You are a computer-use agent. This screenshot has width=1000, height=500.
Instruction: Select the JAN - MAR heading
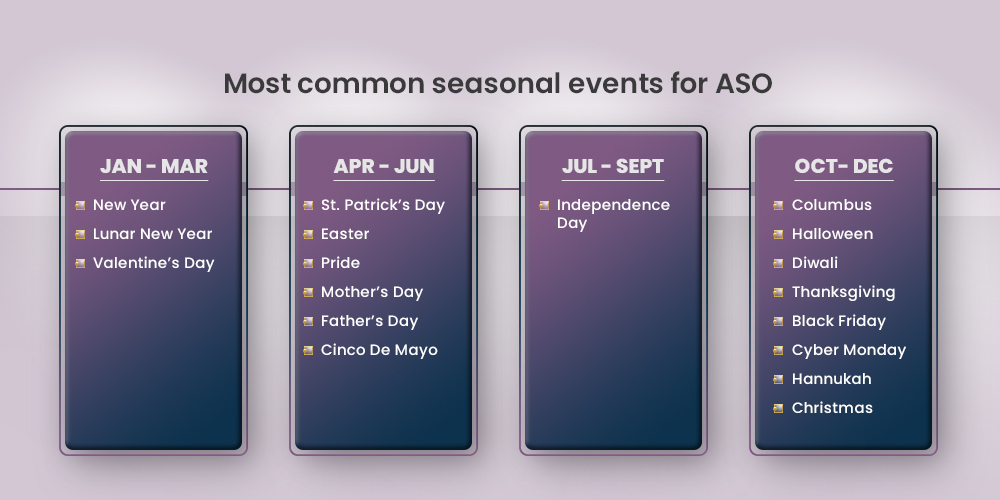pyautogui.click(x=154, y=166)
